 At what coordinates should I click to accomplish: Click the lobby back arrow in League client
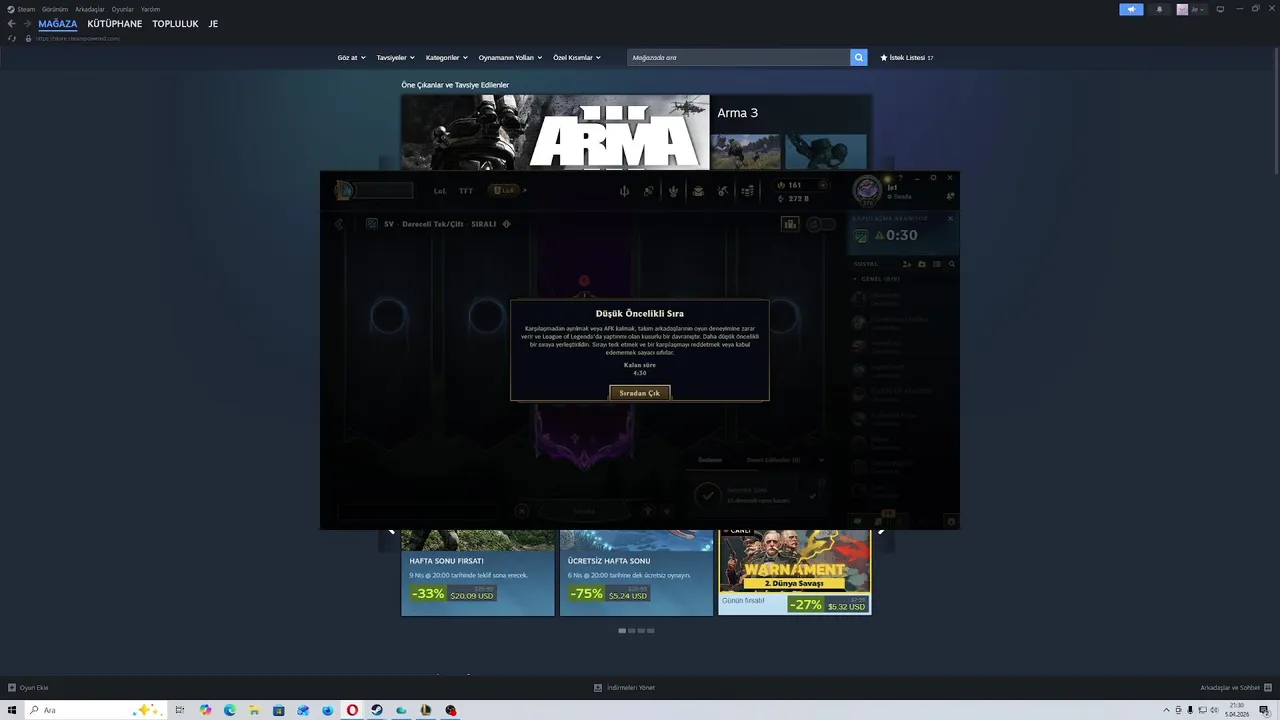point(339,224)
